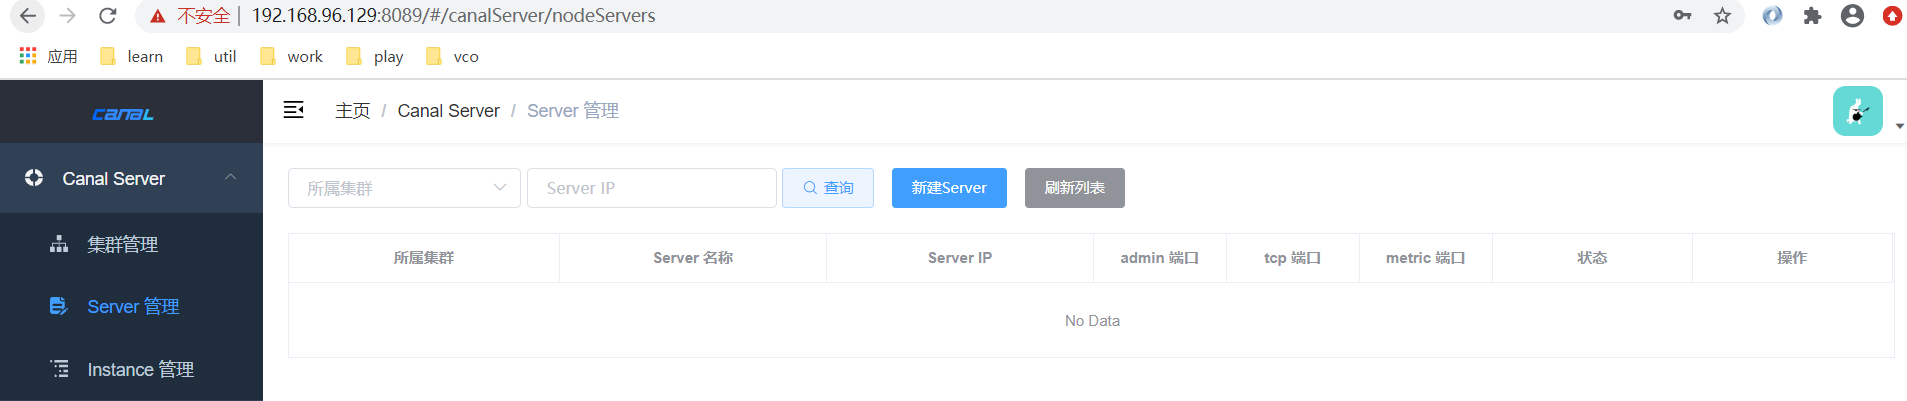Open 集群管理 in the sidebar
The image size is (1907, 401).
pyautogui.click(x=131, y=244)
